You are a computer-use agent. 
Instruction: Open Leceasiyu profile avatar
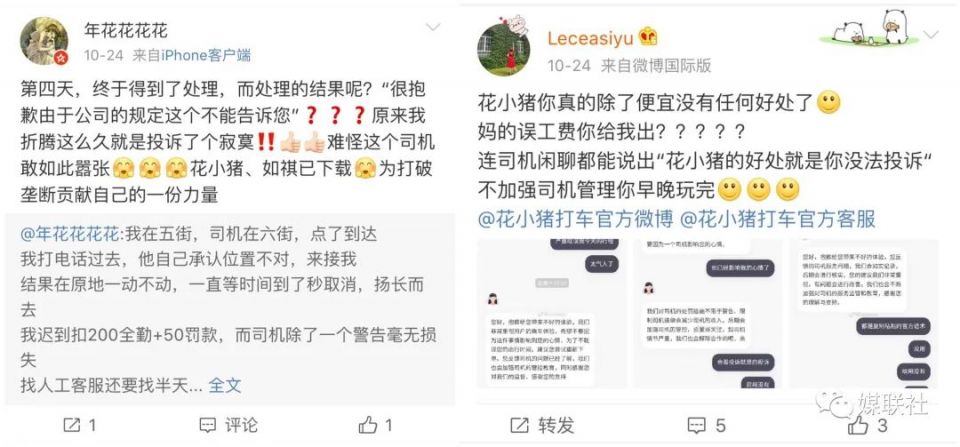(x=503, y=50)
